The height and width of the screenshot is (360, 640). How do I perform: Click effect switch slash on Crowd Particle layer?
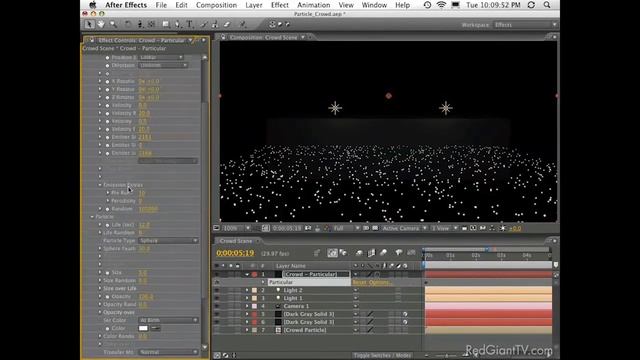point(370,330)
